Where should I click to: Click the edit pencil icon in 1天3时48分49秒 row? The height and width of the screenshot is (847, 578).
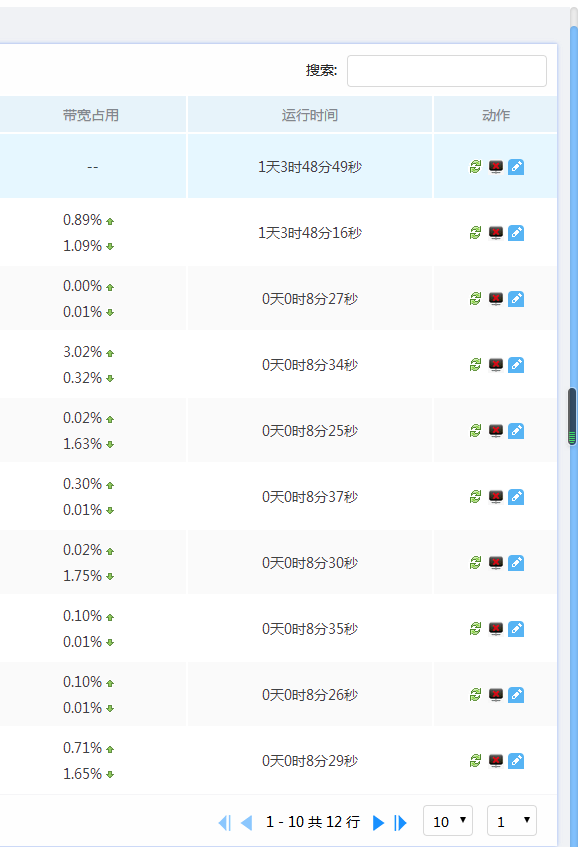[516, 167]
